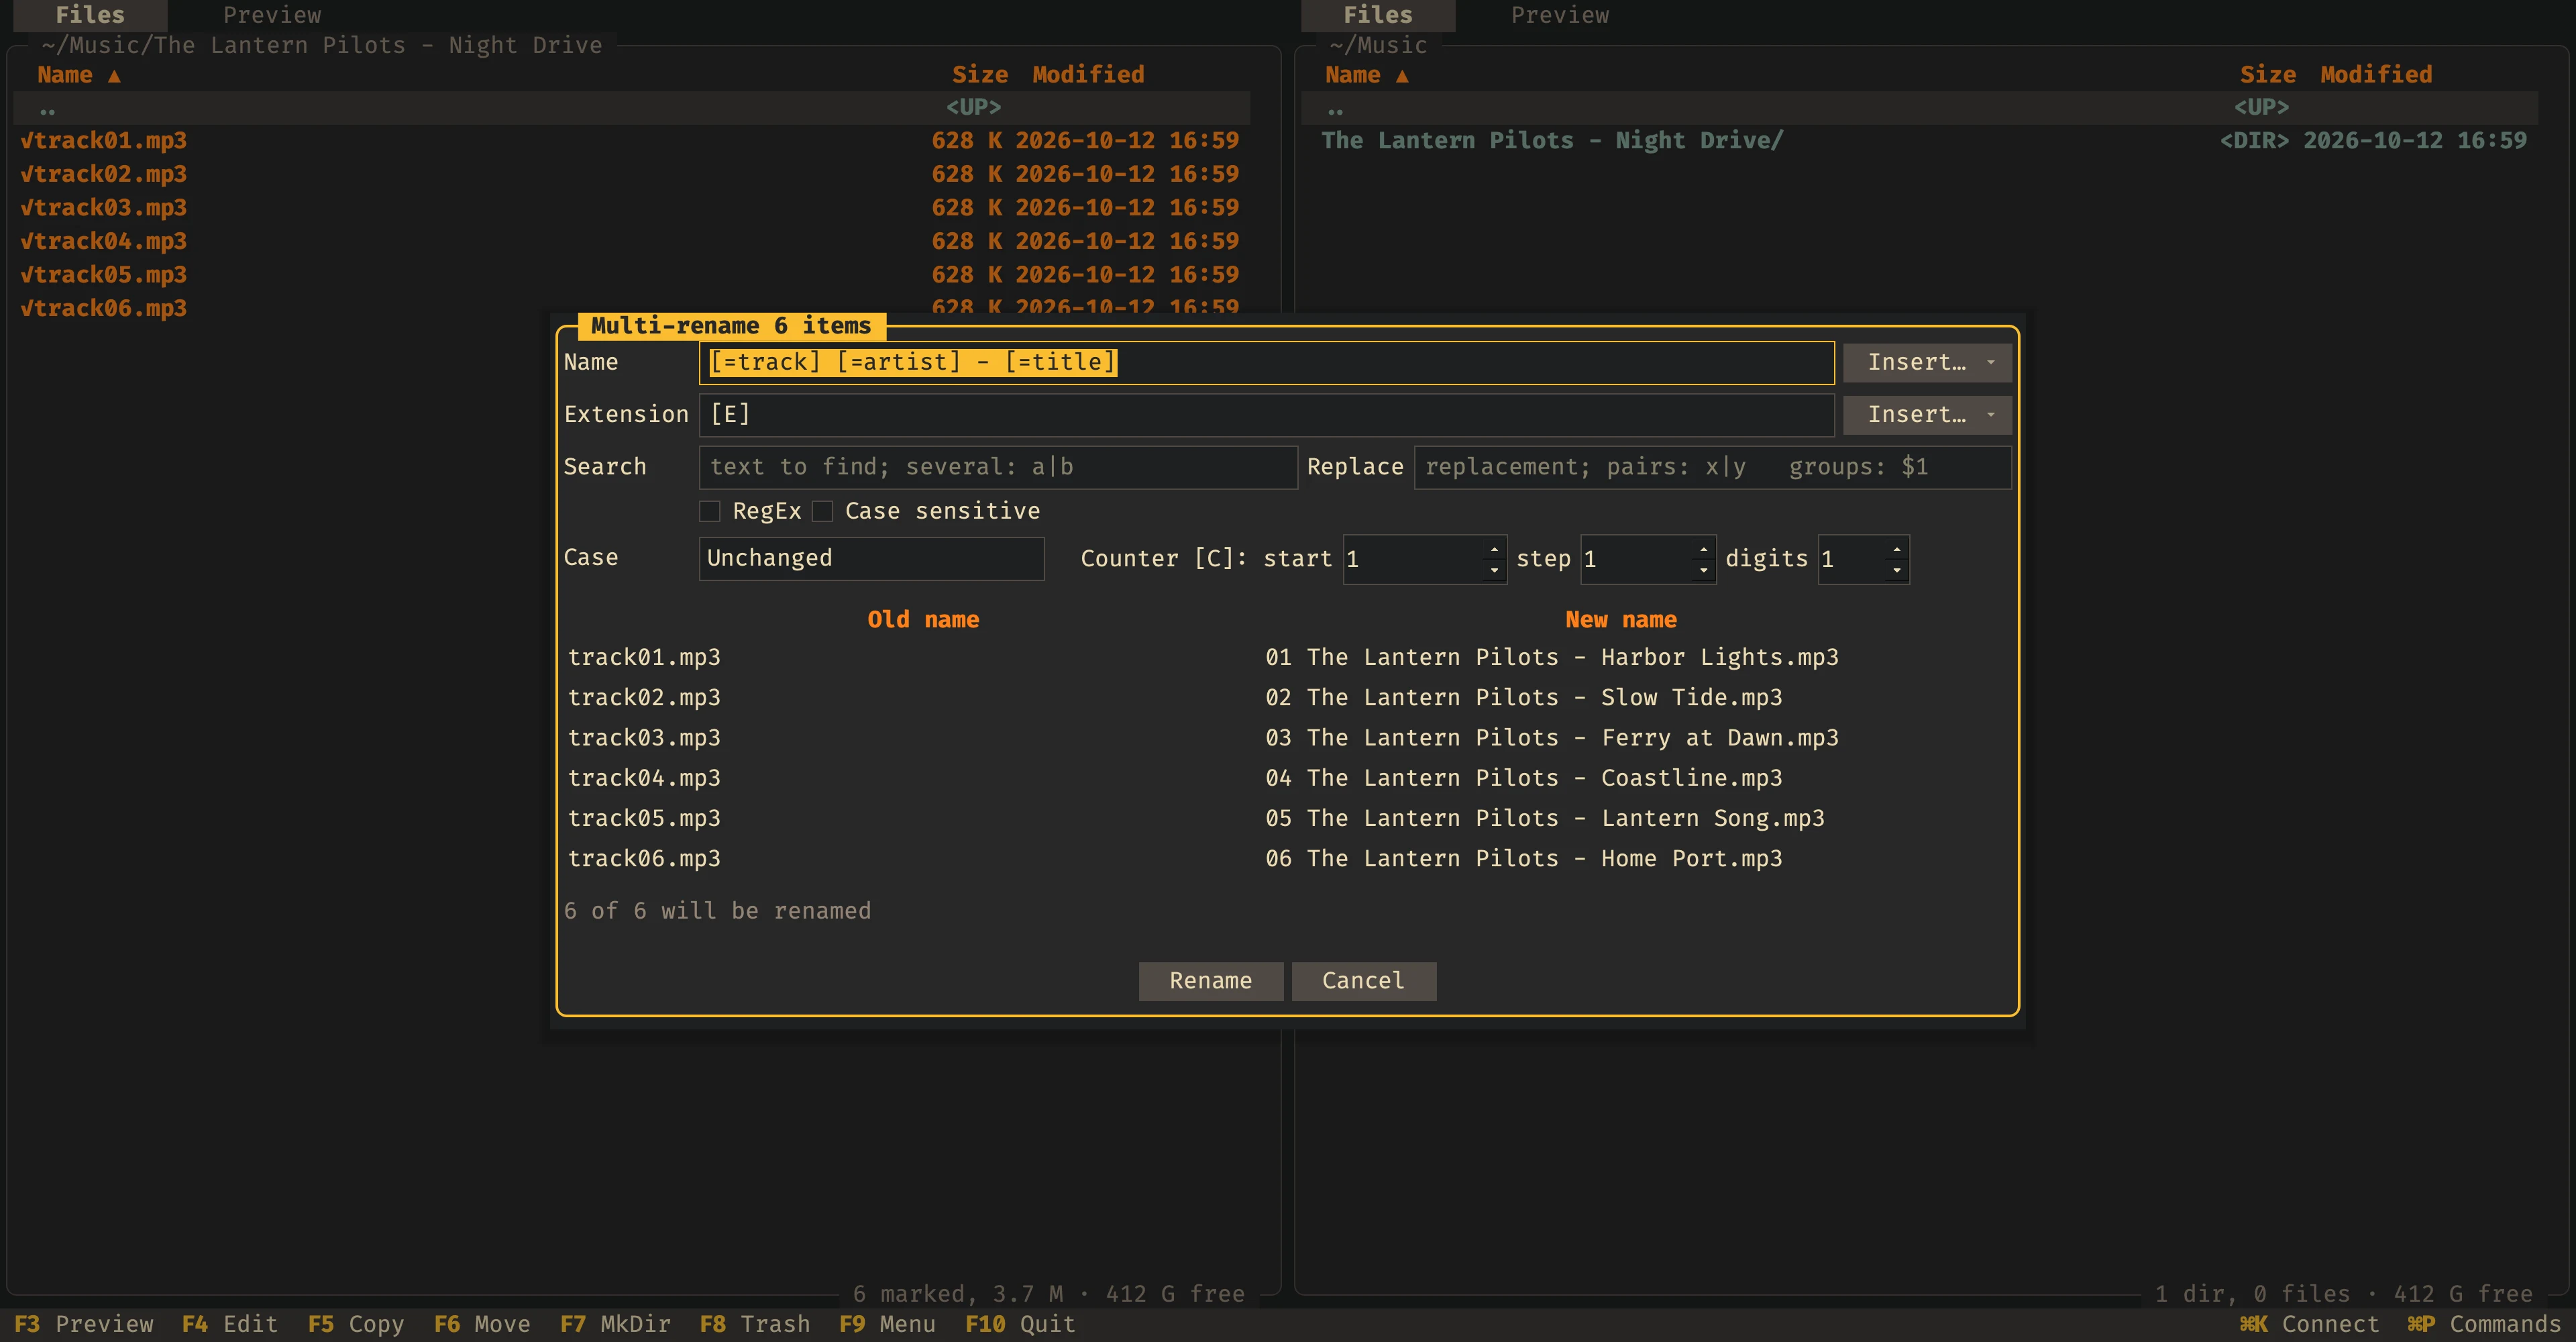Switch to right pane Preview tab
The image size is (2576, 1342).
pyautogui.click(x=1560, y=15)
